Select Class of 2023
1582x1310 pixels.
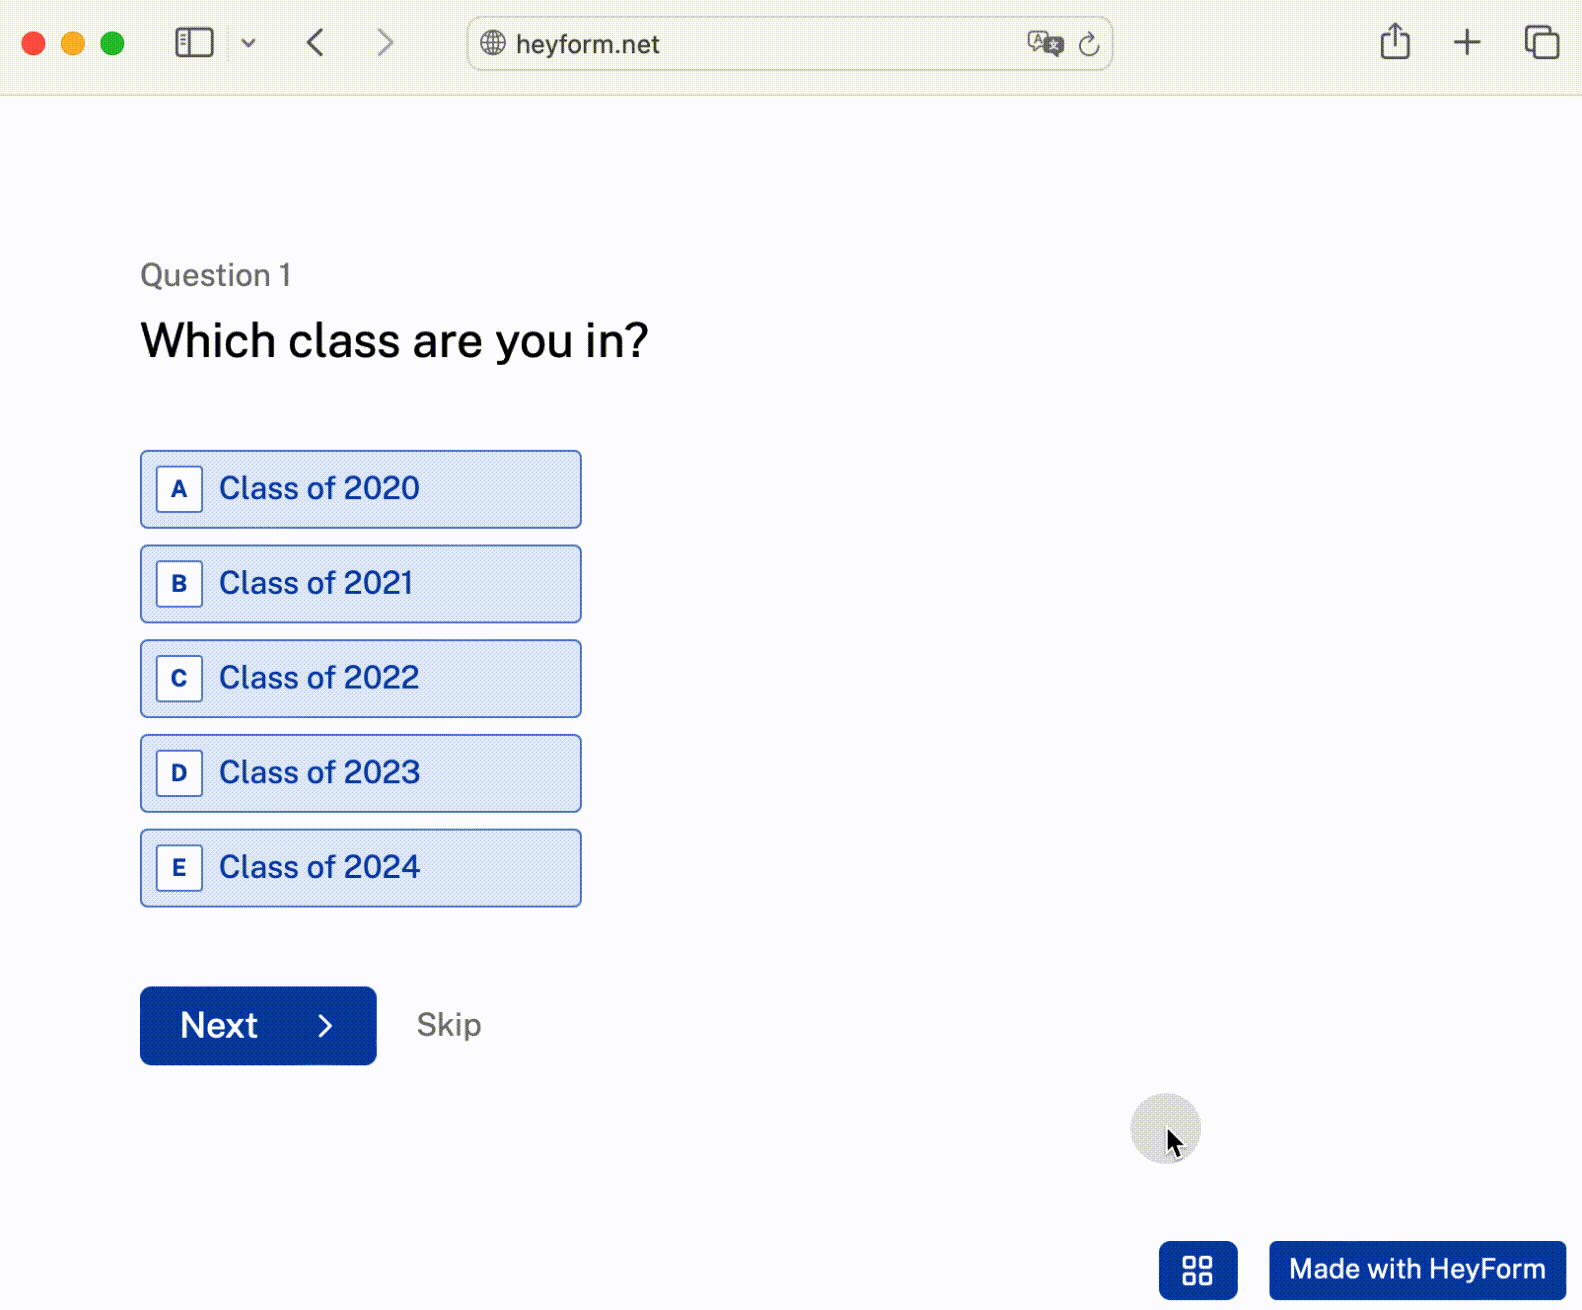pyautogui.click(x=361, y=772)
